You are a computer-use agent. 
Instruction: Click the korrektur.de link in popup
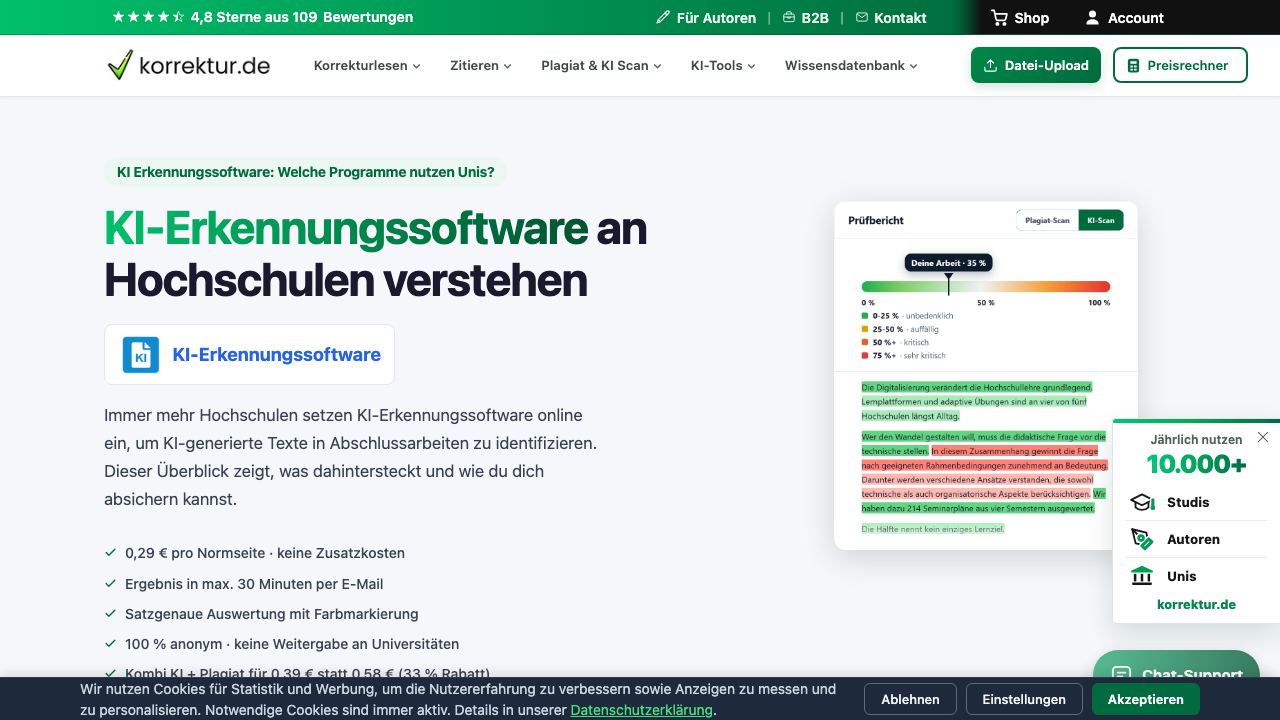click(x=1196, y=604)
